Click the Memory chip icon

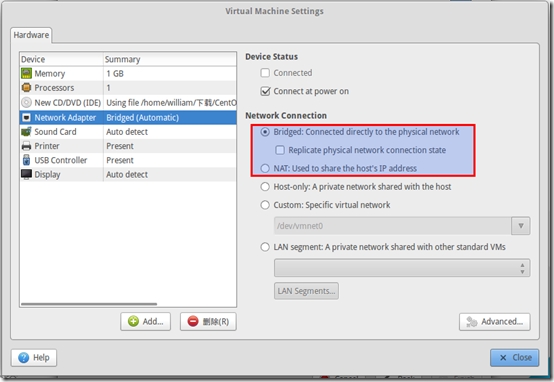(26, 74)
